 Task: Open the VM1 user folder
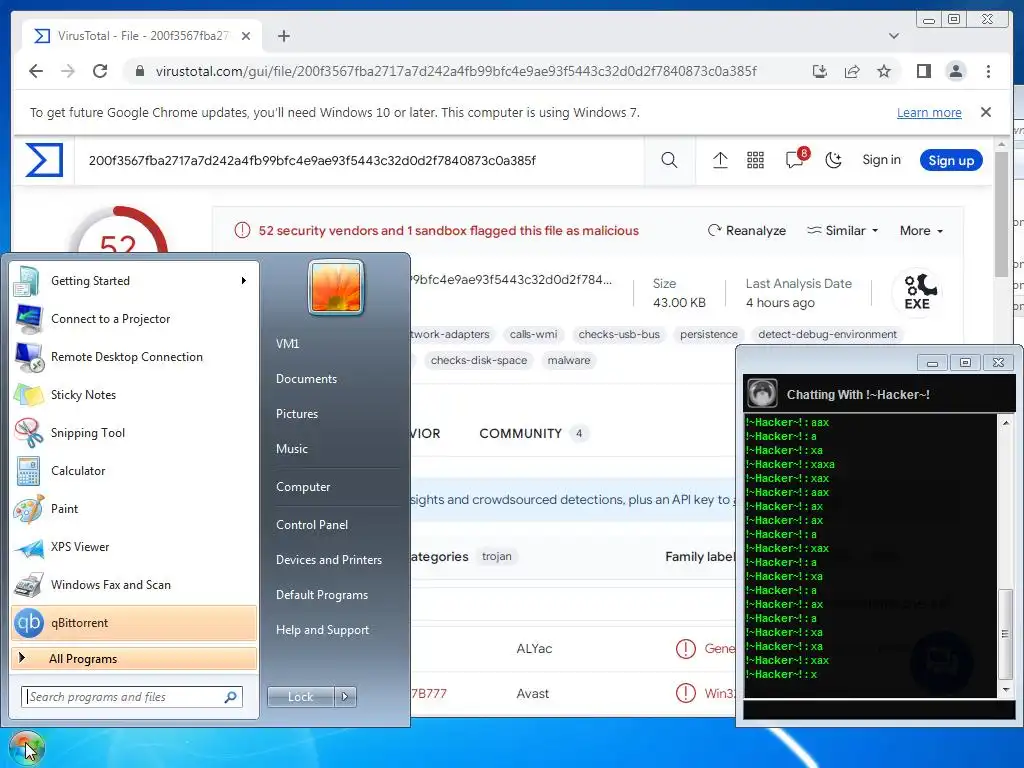point(288,344)
